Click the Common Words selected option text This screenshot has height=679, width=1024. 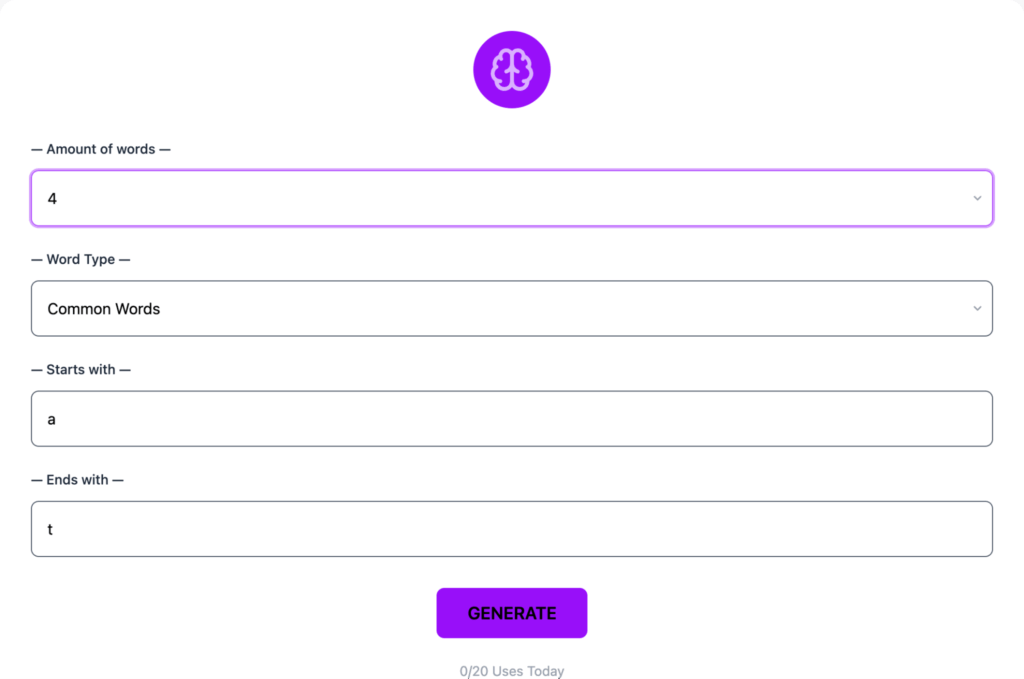pyautogui.click(x=104, y=309)
